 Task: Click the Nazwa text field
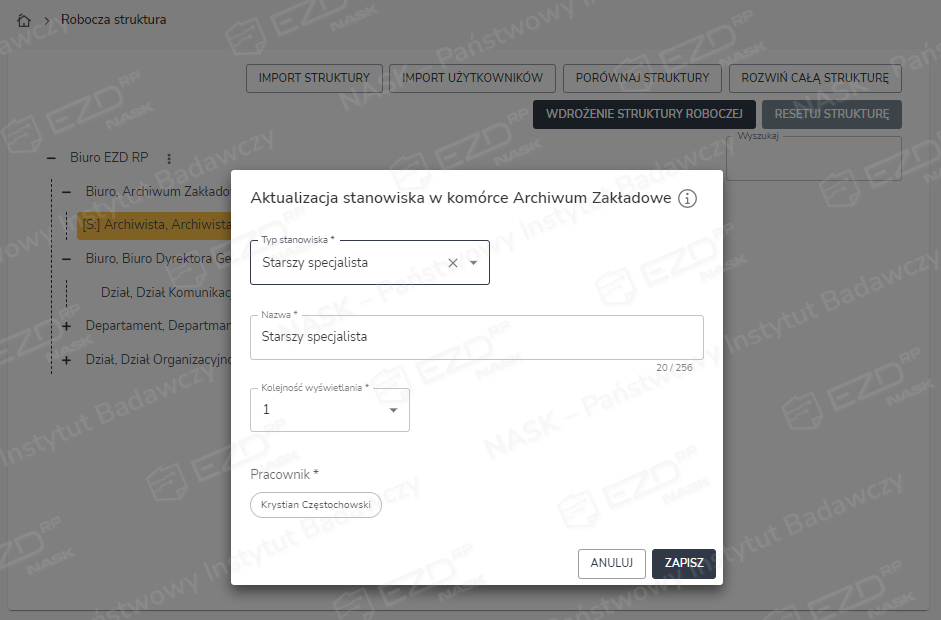[476, 338]
